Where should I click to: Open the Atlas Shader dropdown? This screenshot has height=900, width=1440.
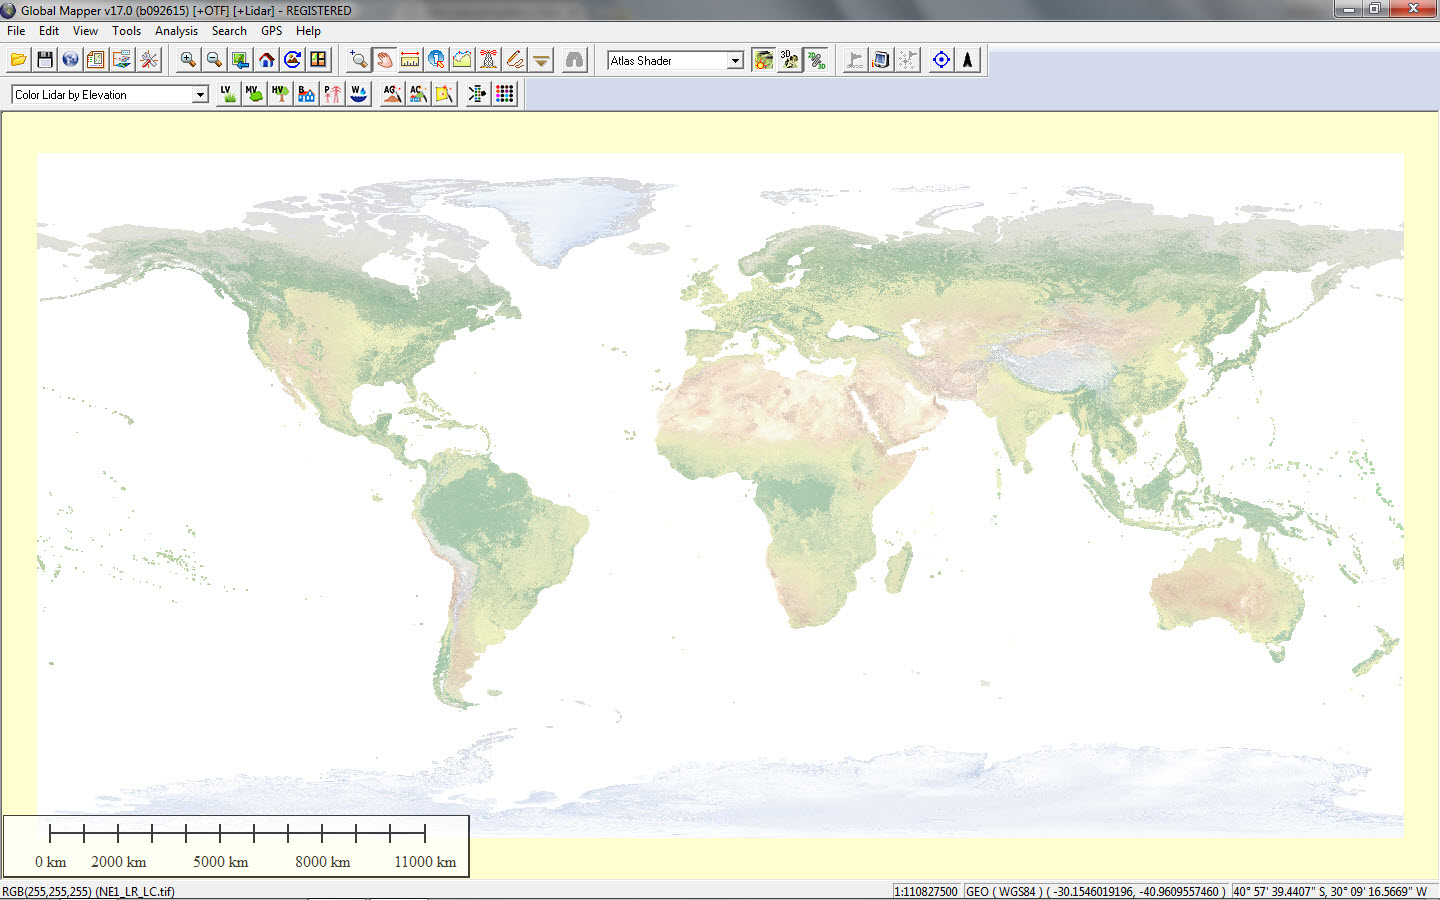[x=733, y=60]
